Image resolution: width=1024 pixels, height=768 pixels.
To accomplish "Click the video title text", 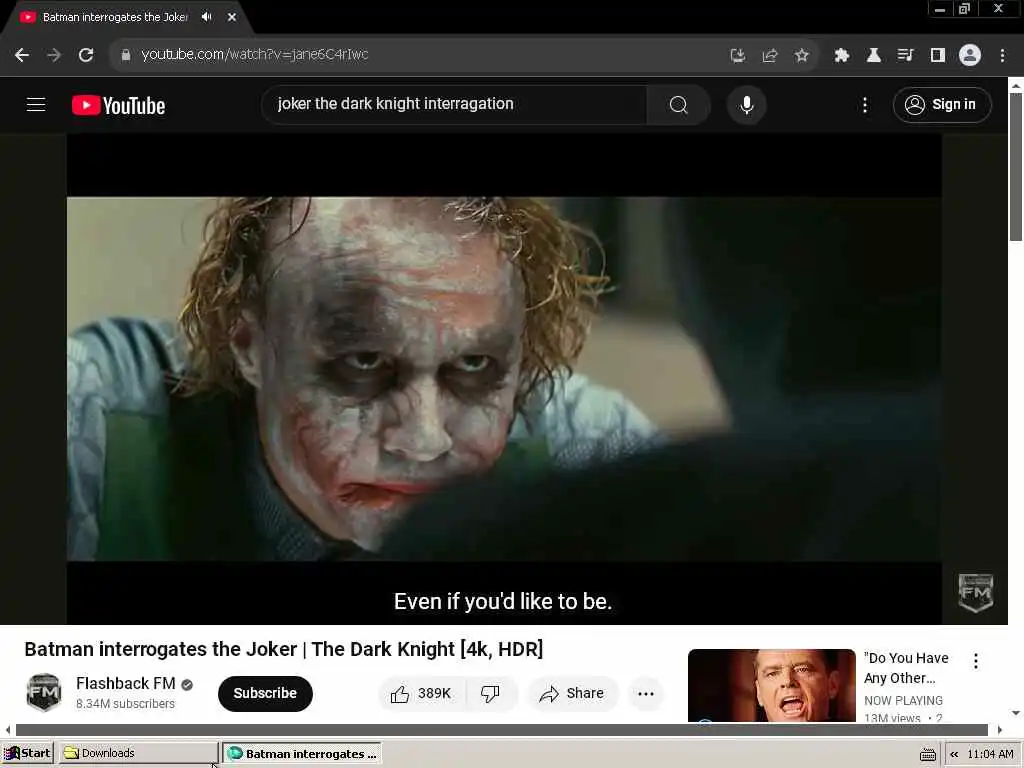I will (x=283, y=649).
